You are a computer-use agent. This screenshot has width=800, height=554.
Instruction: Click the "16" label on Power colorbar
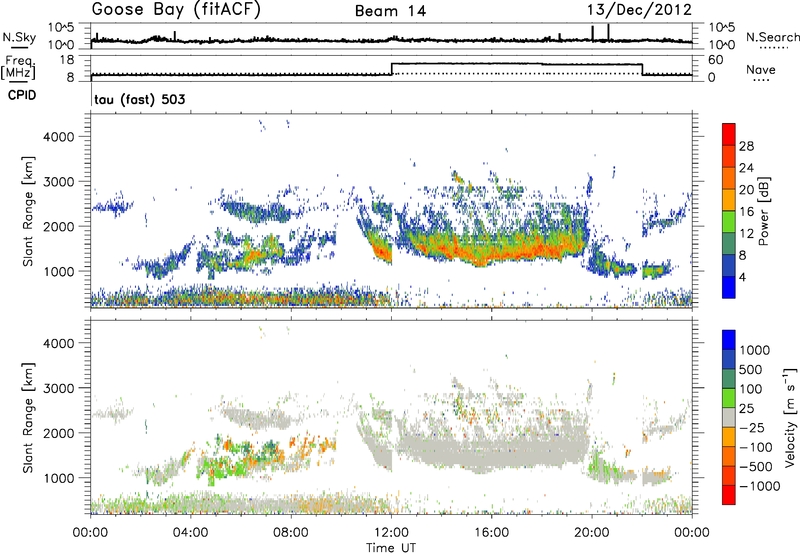pyautogui.click(x=746, y=212)
